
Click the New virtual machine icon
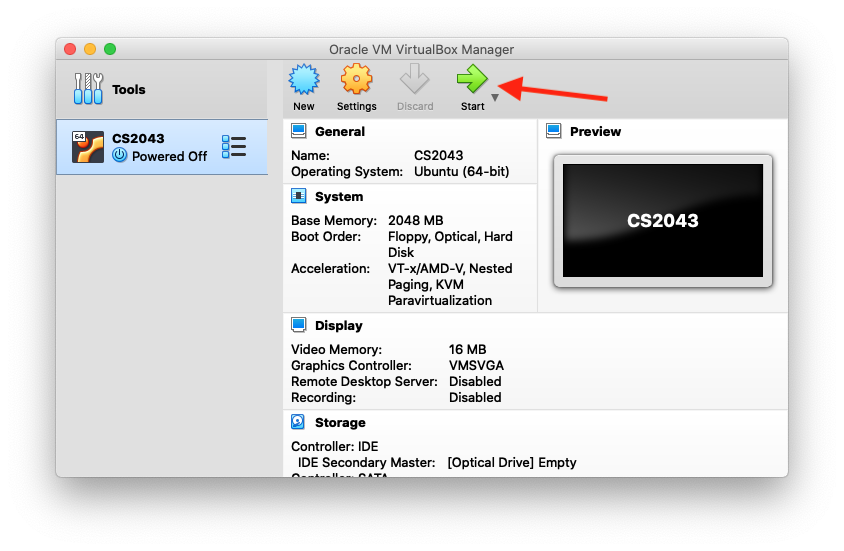tap(303, 79)
